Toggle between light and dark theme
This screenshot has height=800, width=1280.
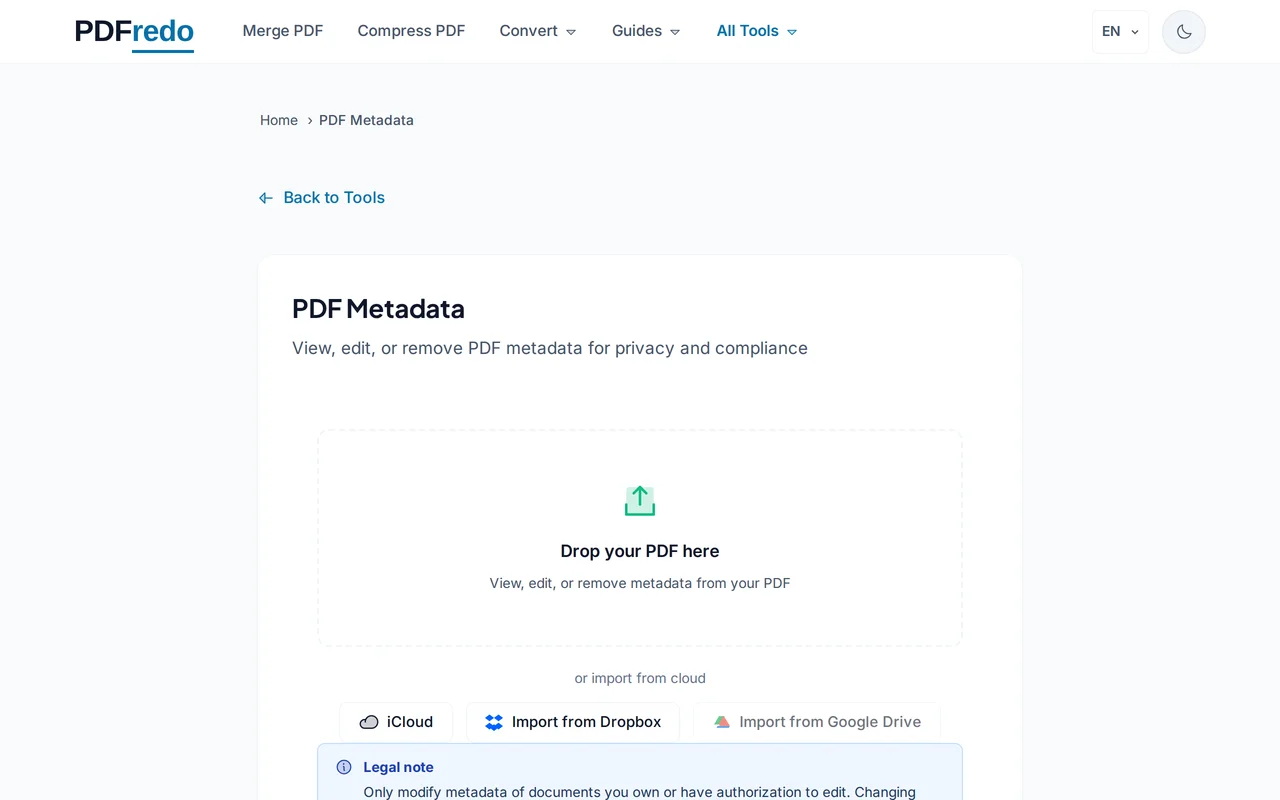1183,31
